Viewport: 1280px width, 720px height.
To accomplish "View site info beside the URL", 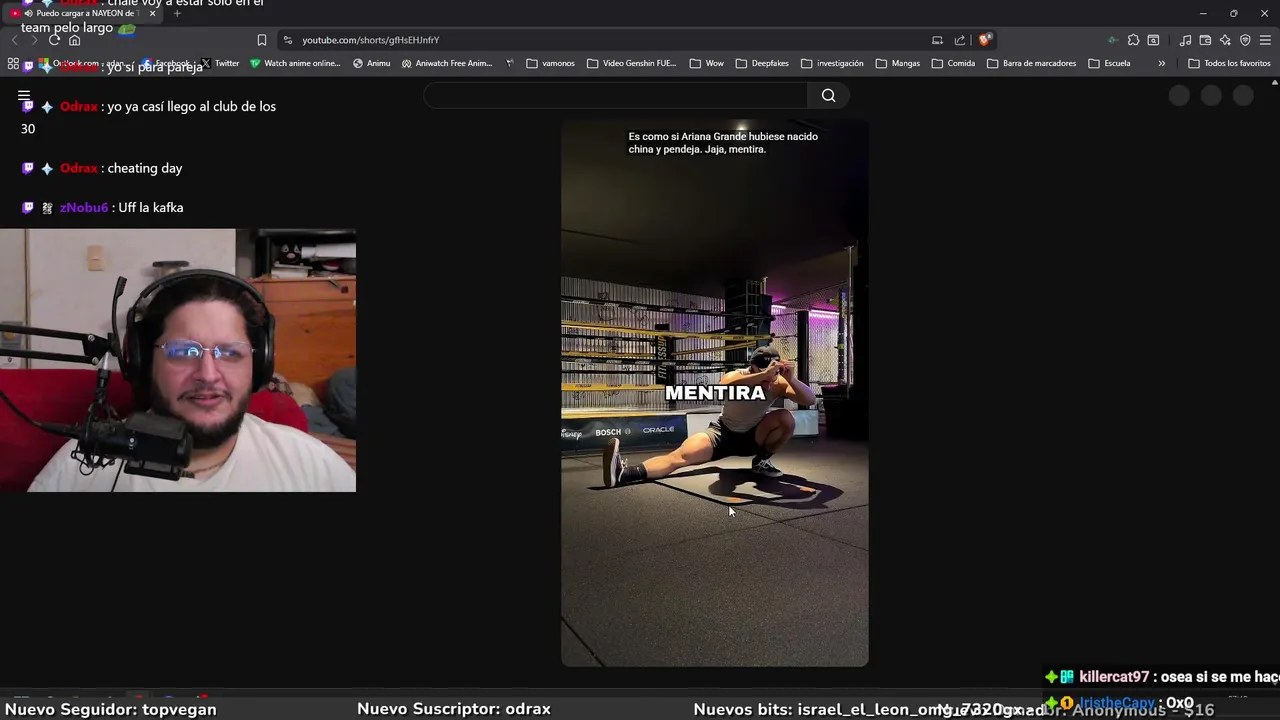I will click(x=288, y=40).
